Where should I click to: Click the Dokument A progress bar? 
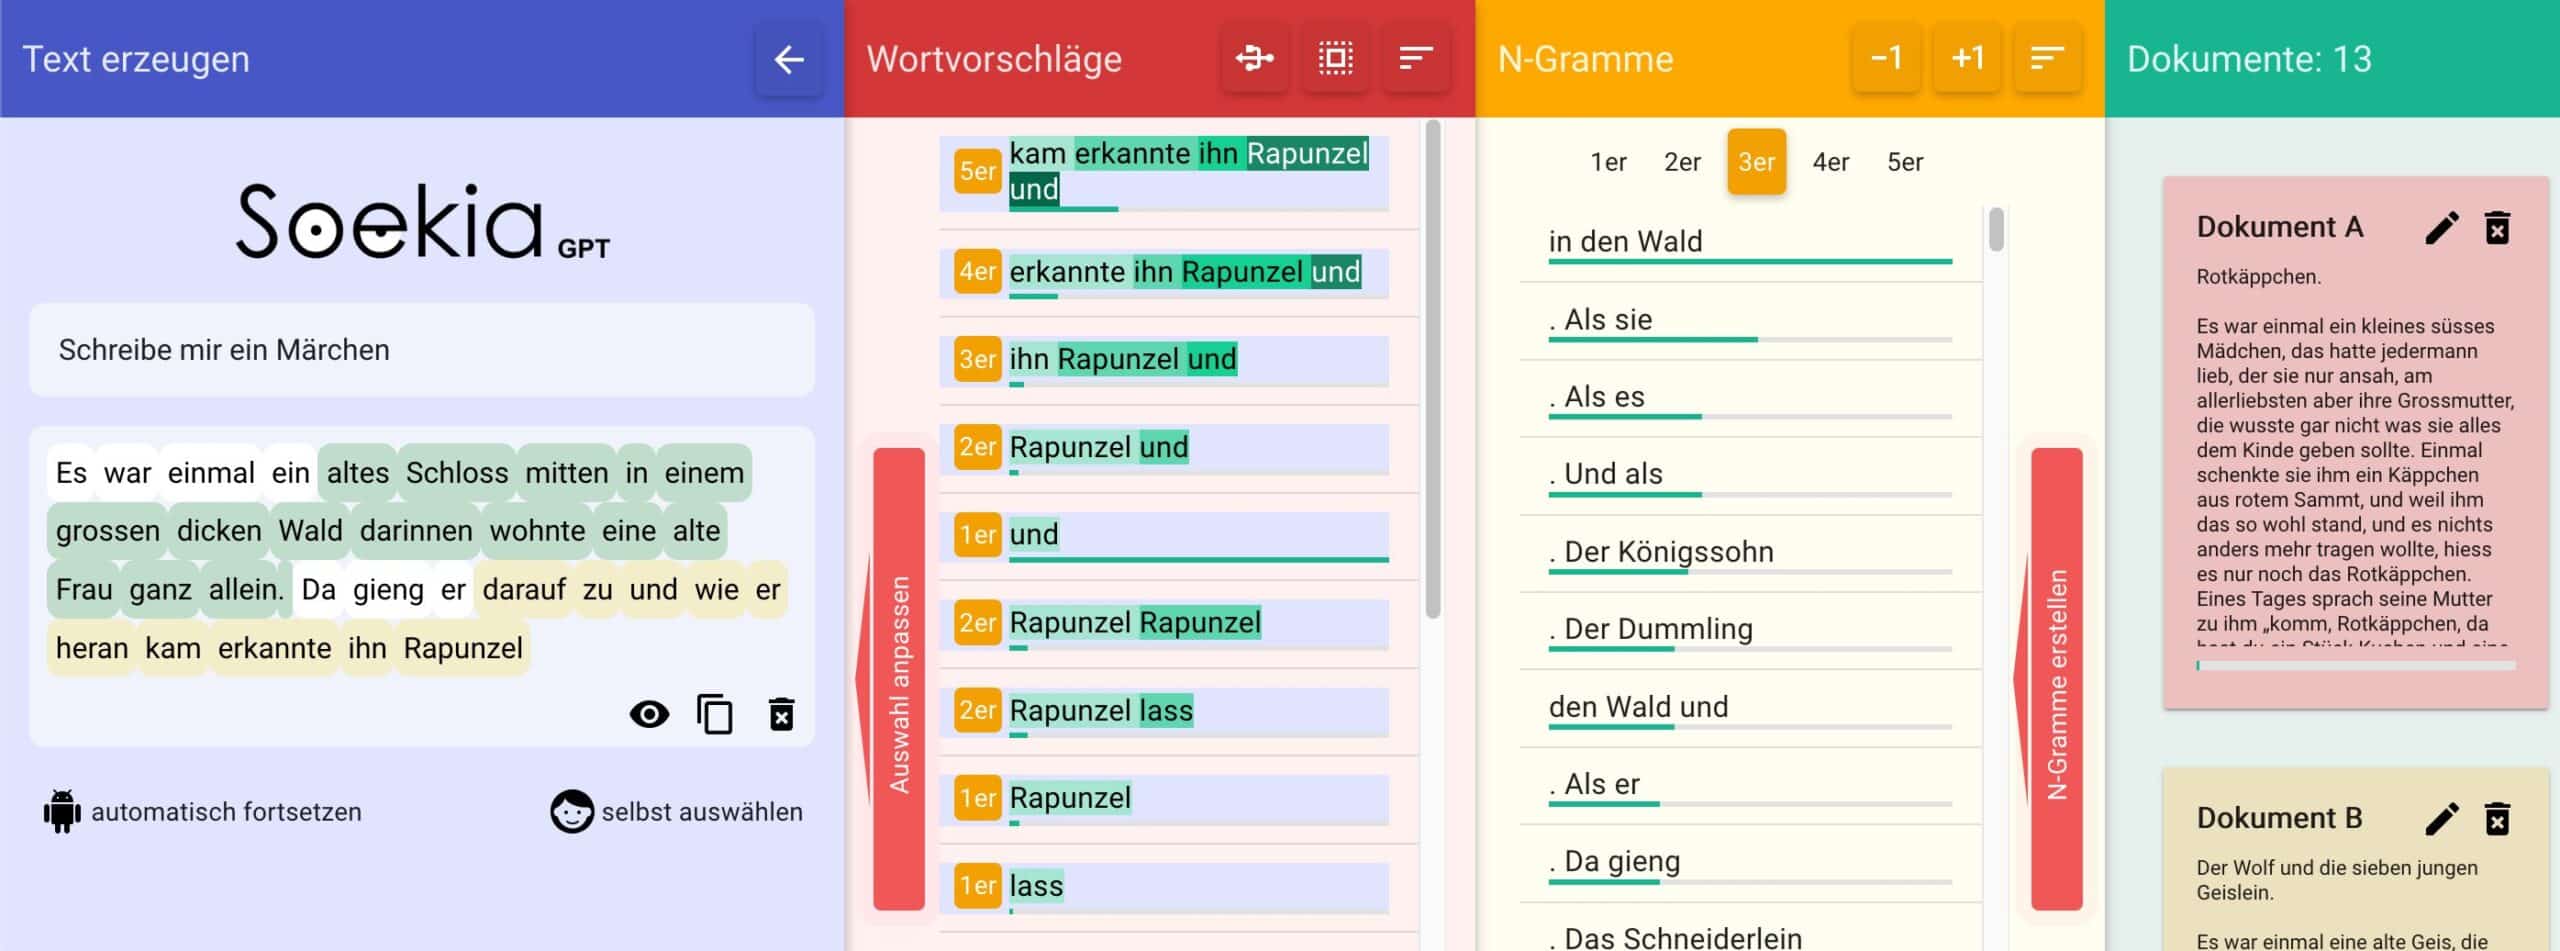pos(2355,665)
